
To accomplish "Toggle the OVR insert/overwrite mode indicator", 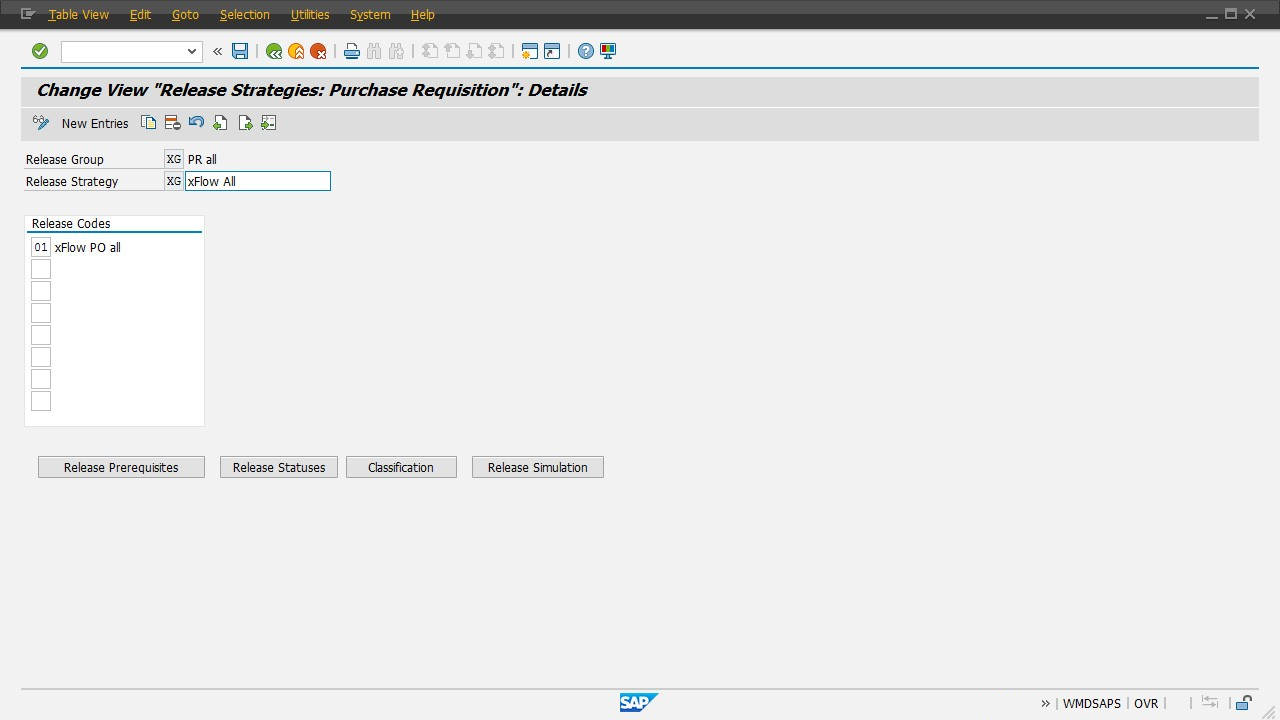I will (x=1146, y=703).
